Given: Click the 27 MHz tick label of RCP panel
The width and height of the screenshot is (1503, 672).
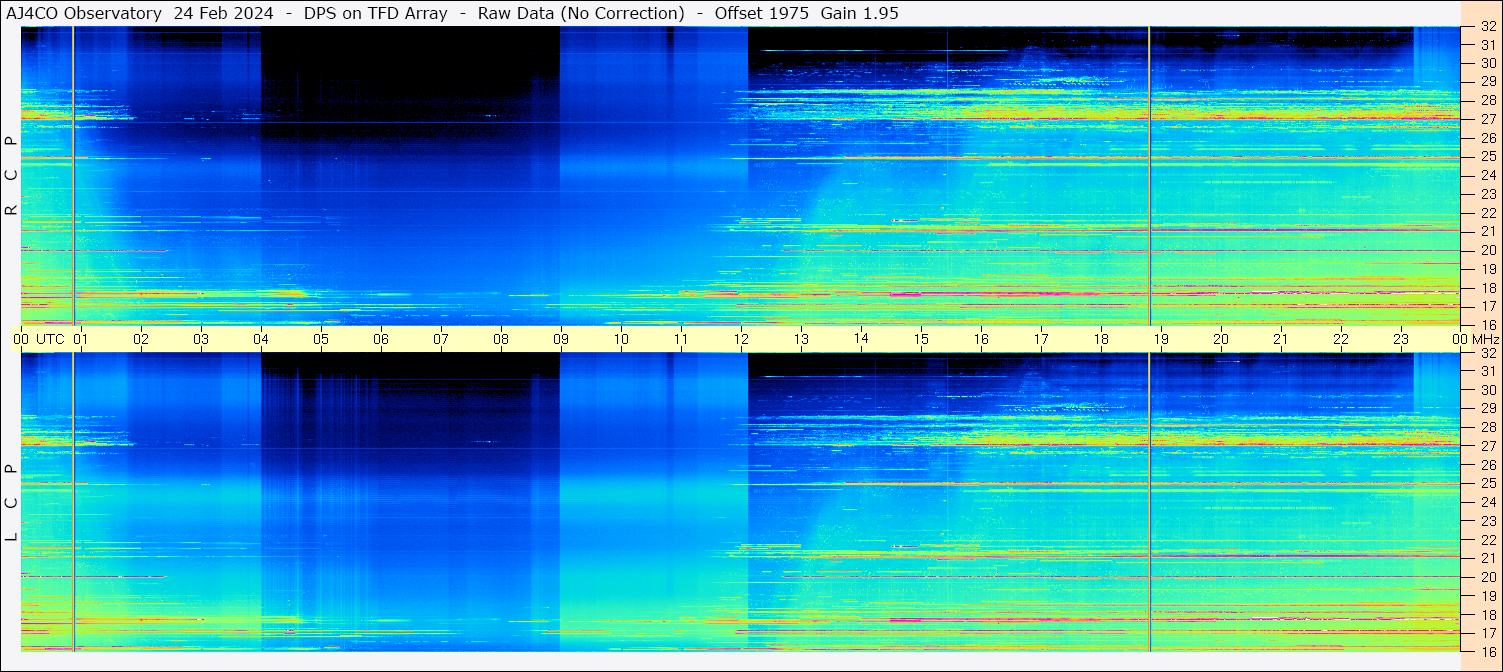Looking at the screenshot, I should 1488,119.
